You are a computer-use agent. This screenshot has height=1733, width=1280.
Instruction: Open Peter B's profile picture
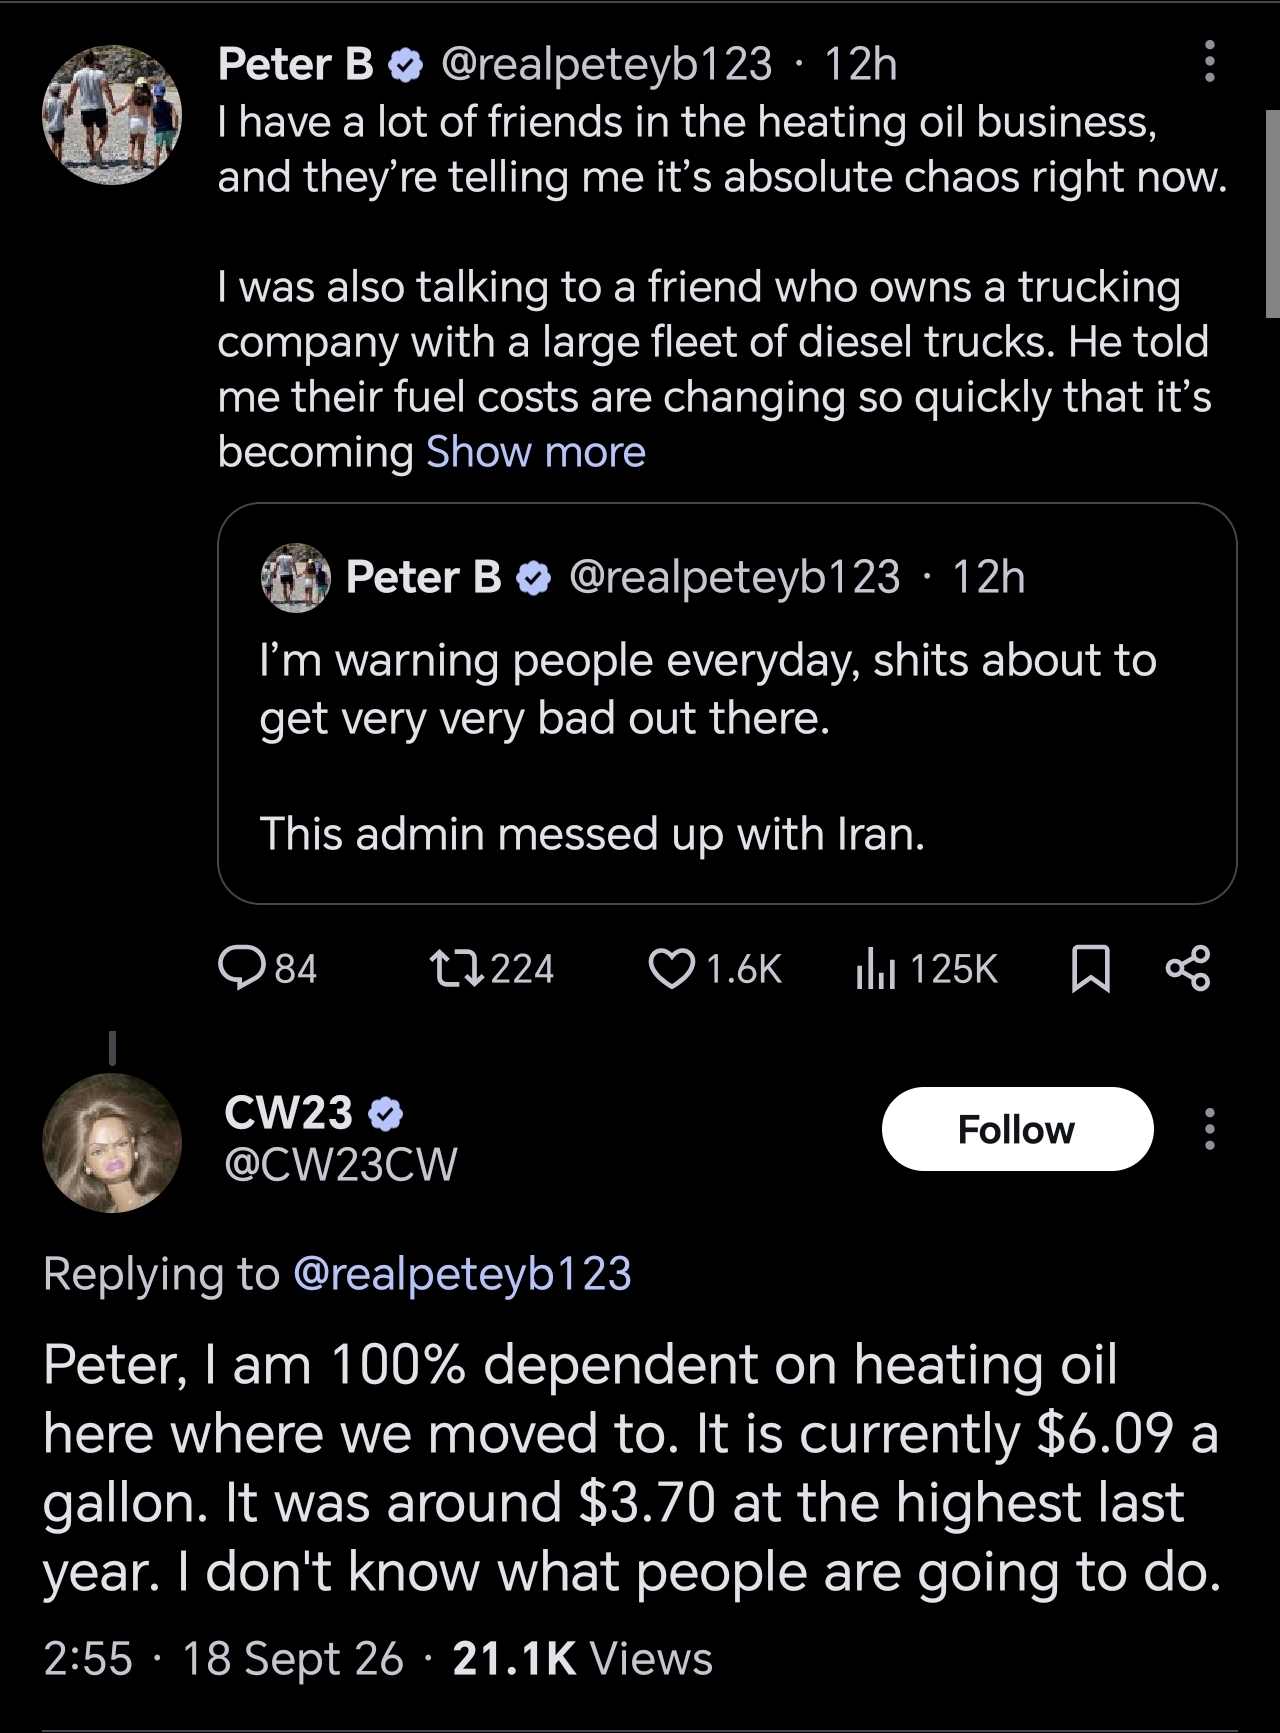(111, 115)
